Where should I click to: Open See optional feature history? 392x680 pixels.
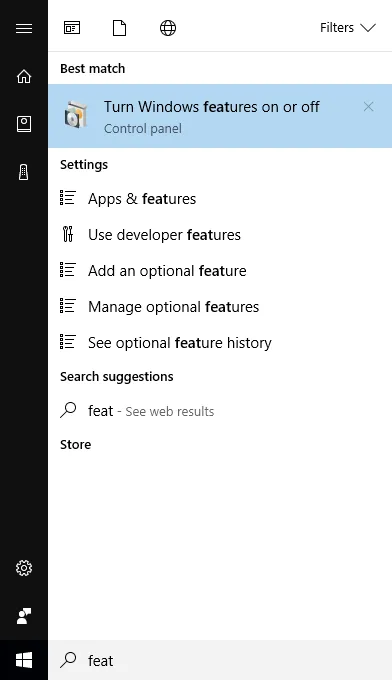[220, 343]
